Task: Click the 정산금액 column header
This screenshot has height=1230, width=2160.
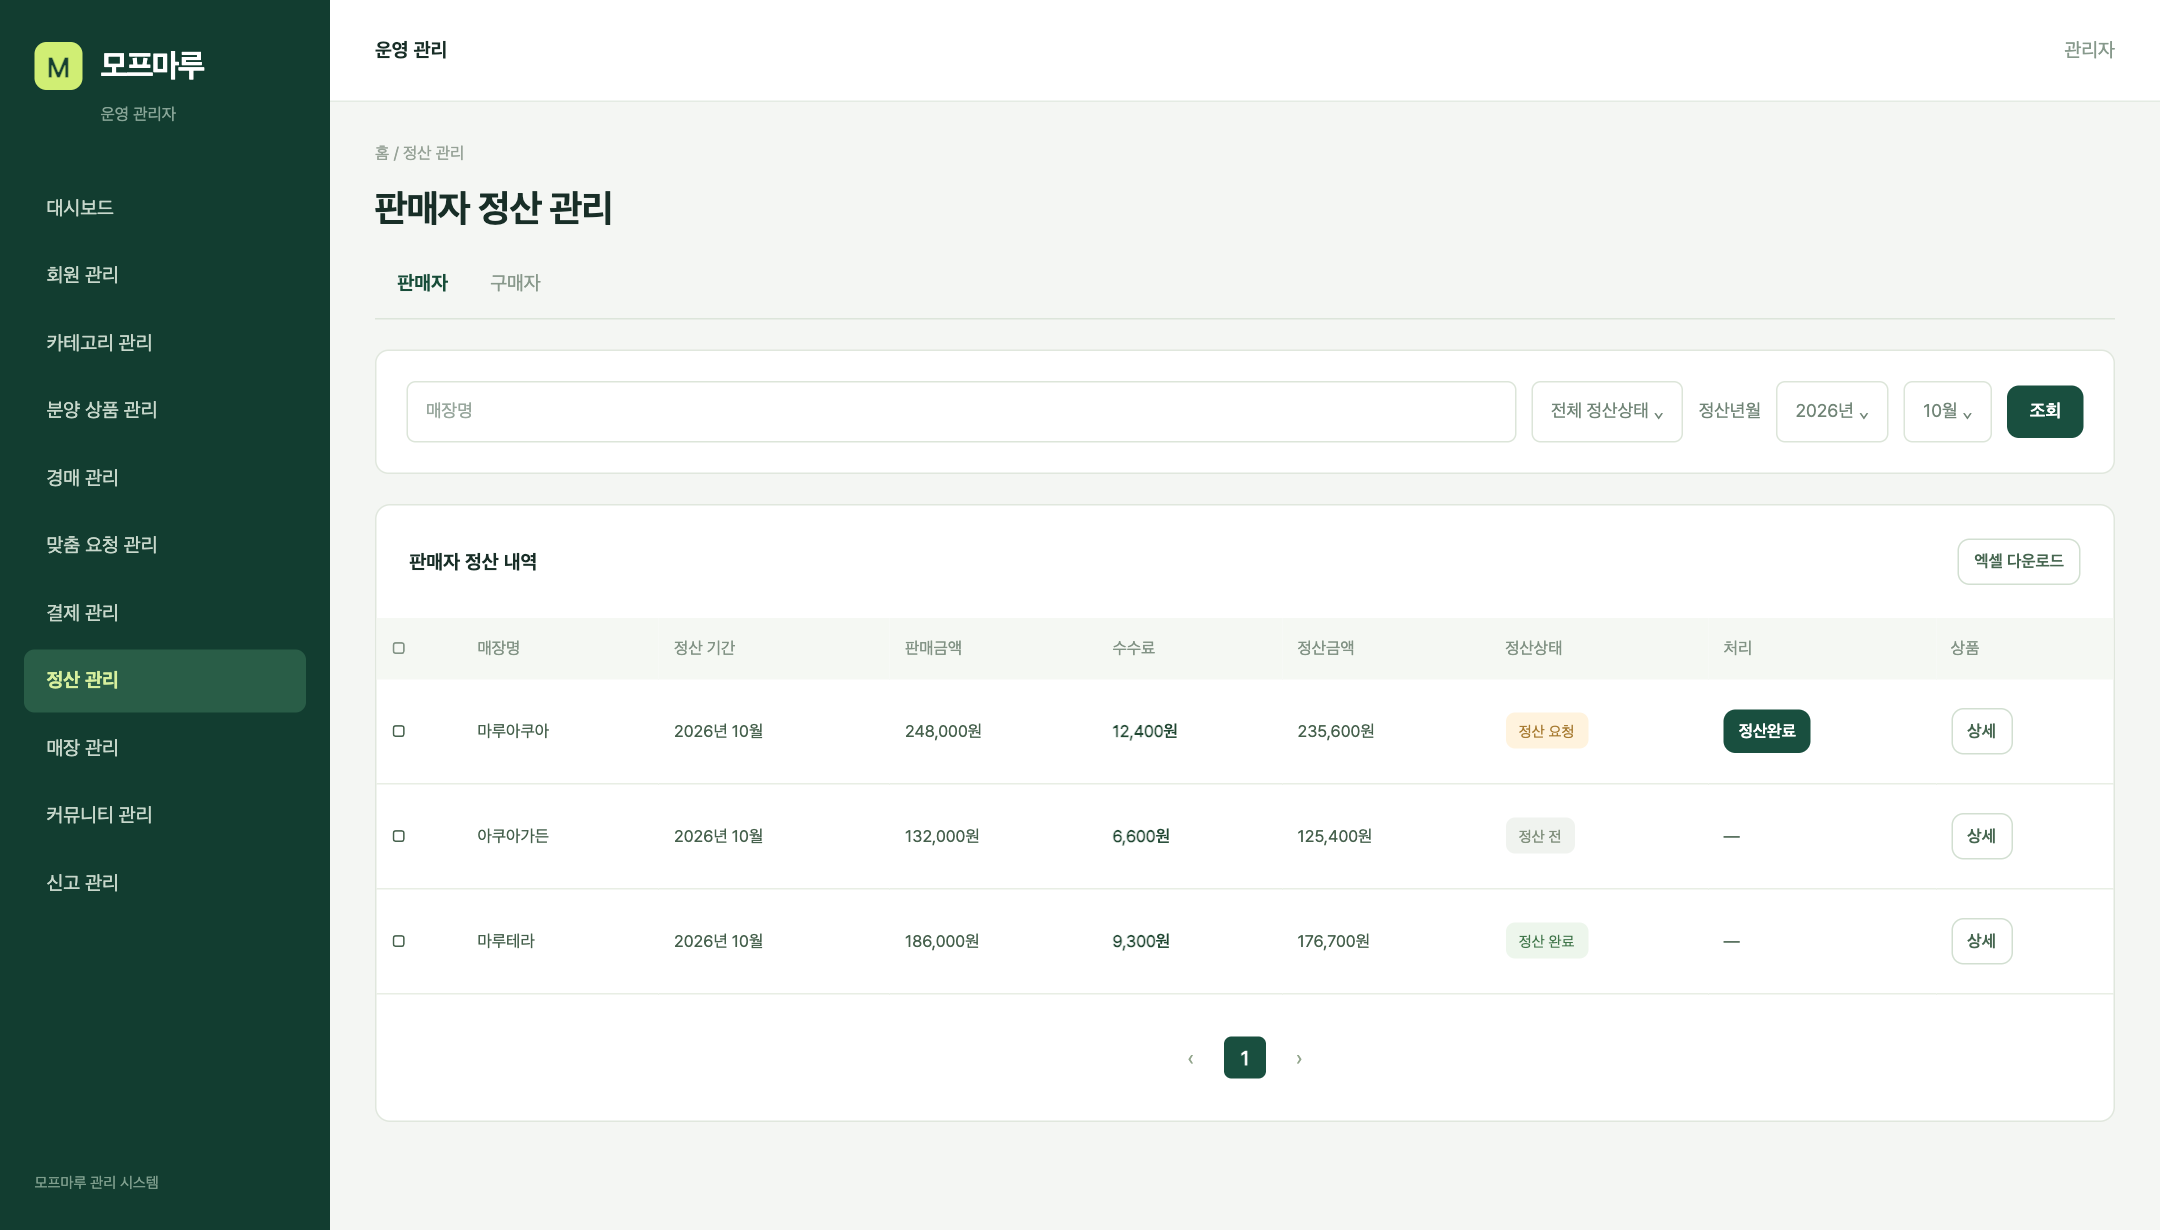Action: coord(1325,648)
